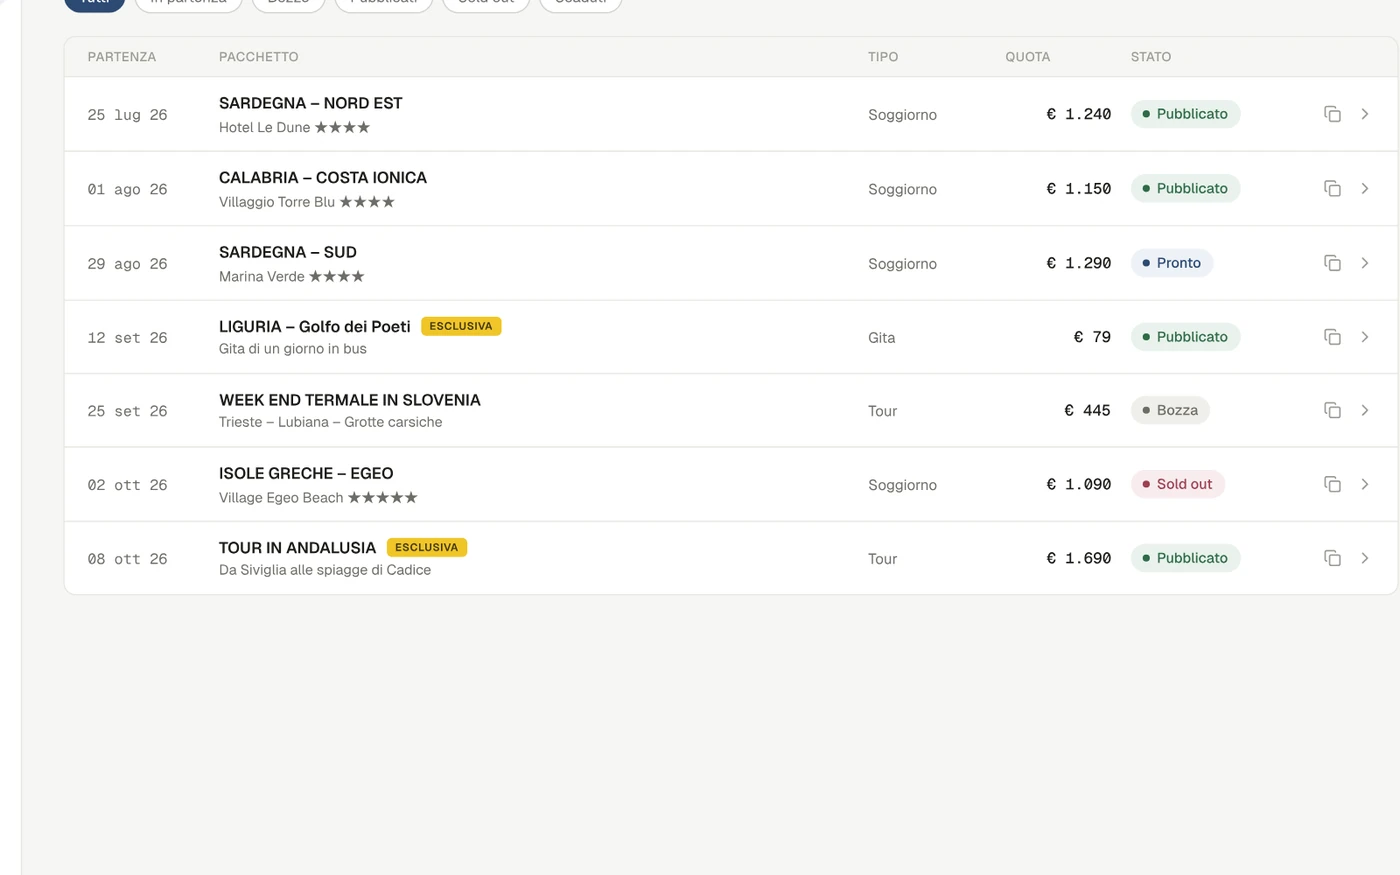Expand the TOUR IN ANDALUSIA row chevron
The height and width of the screenshot is (875, 1400).
[1365, 558]
